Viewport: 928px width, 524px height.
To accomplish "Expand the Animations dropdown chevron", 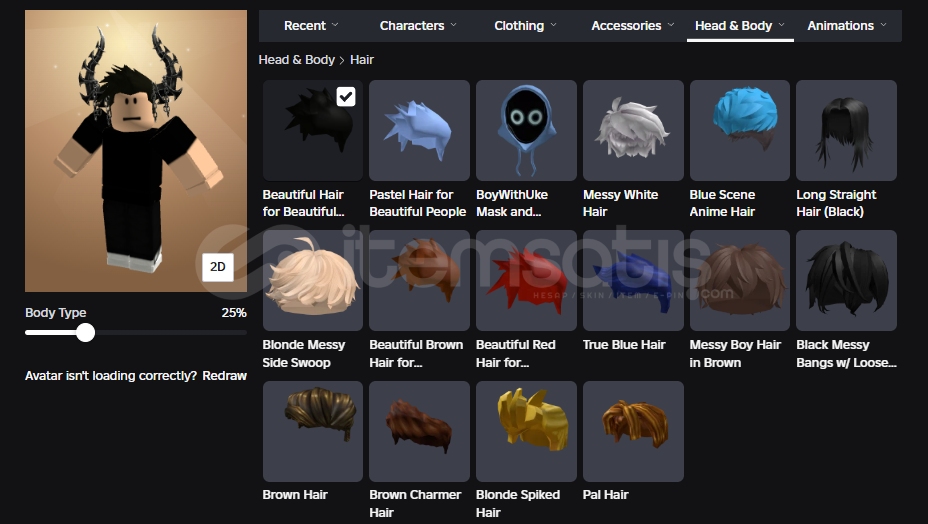I will coord(884,25).
